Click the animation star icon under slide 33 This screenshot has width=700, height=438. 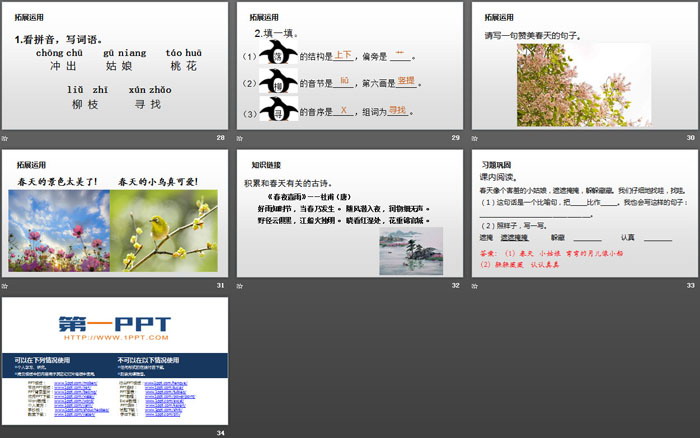tap(476, 285)
